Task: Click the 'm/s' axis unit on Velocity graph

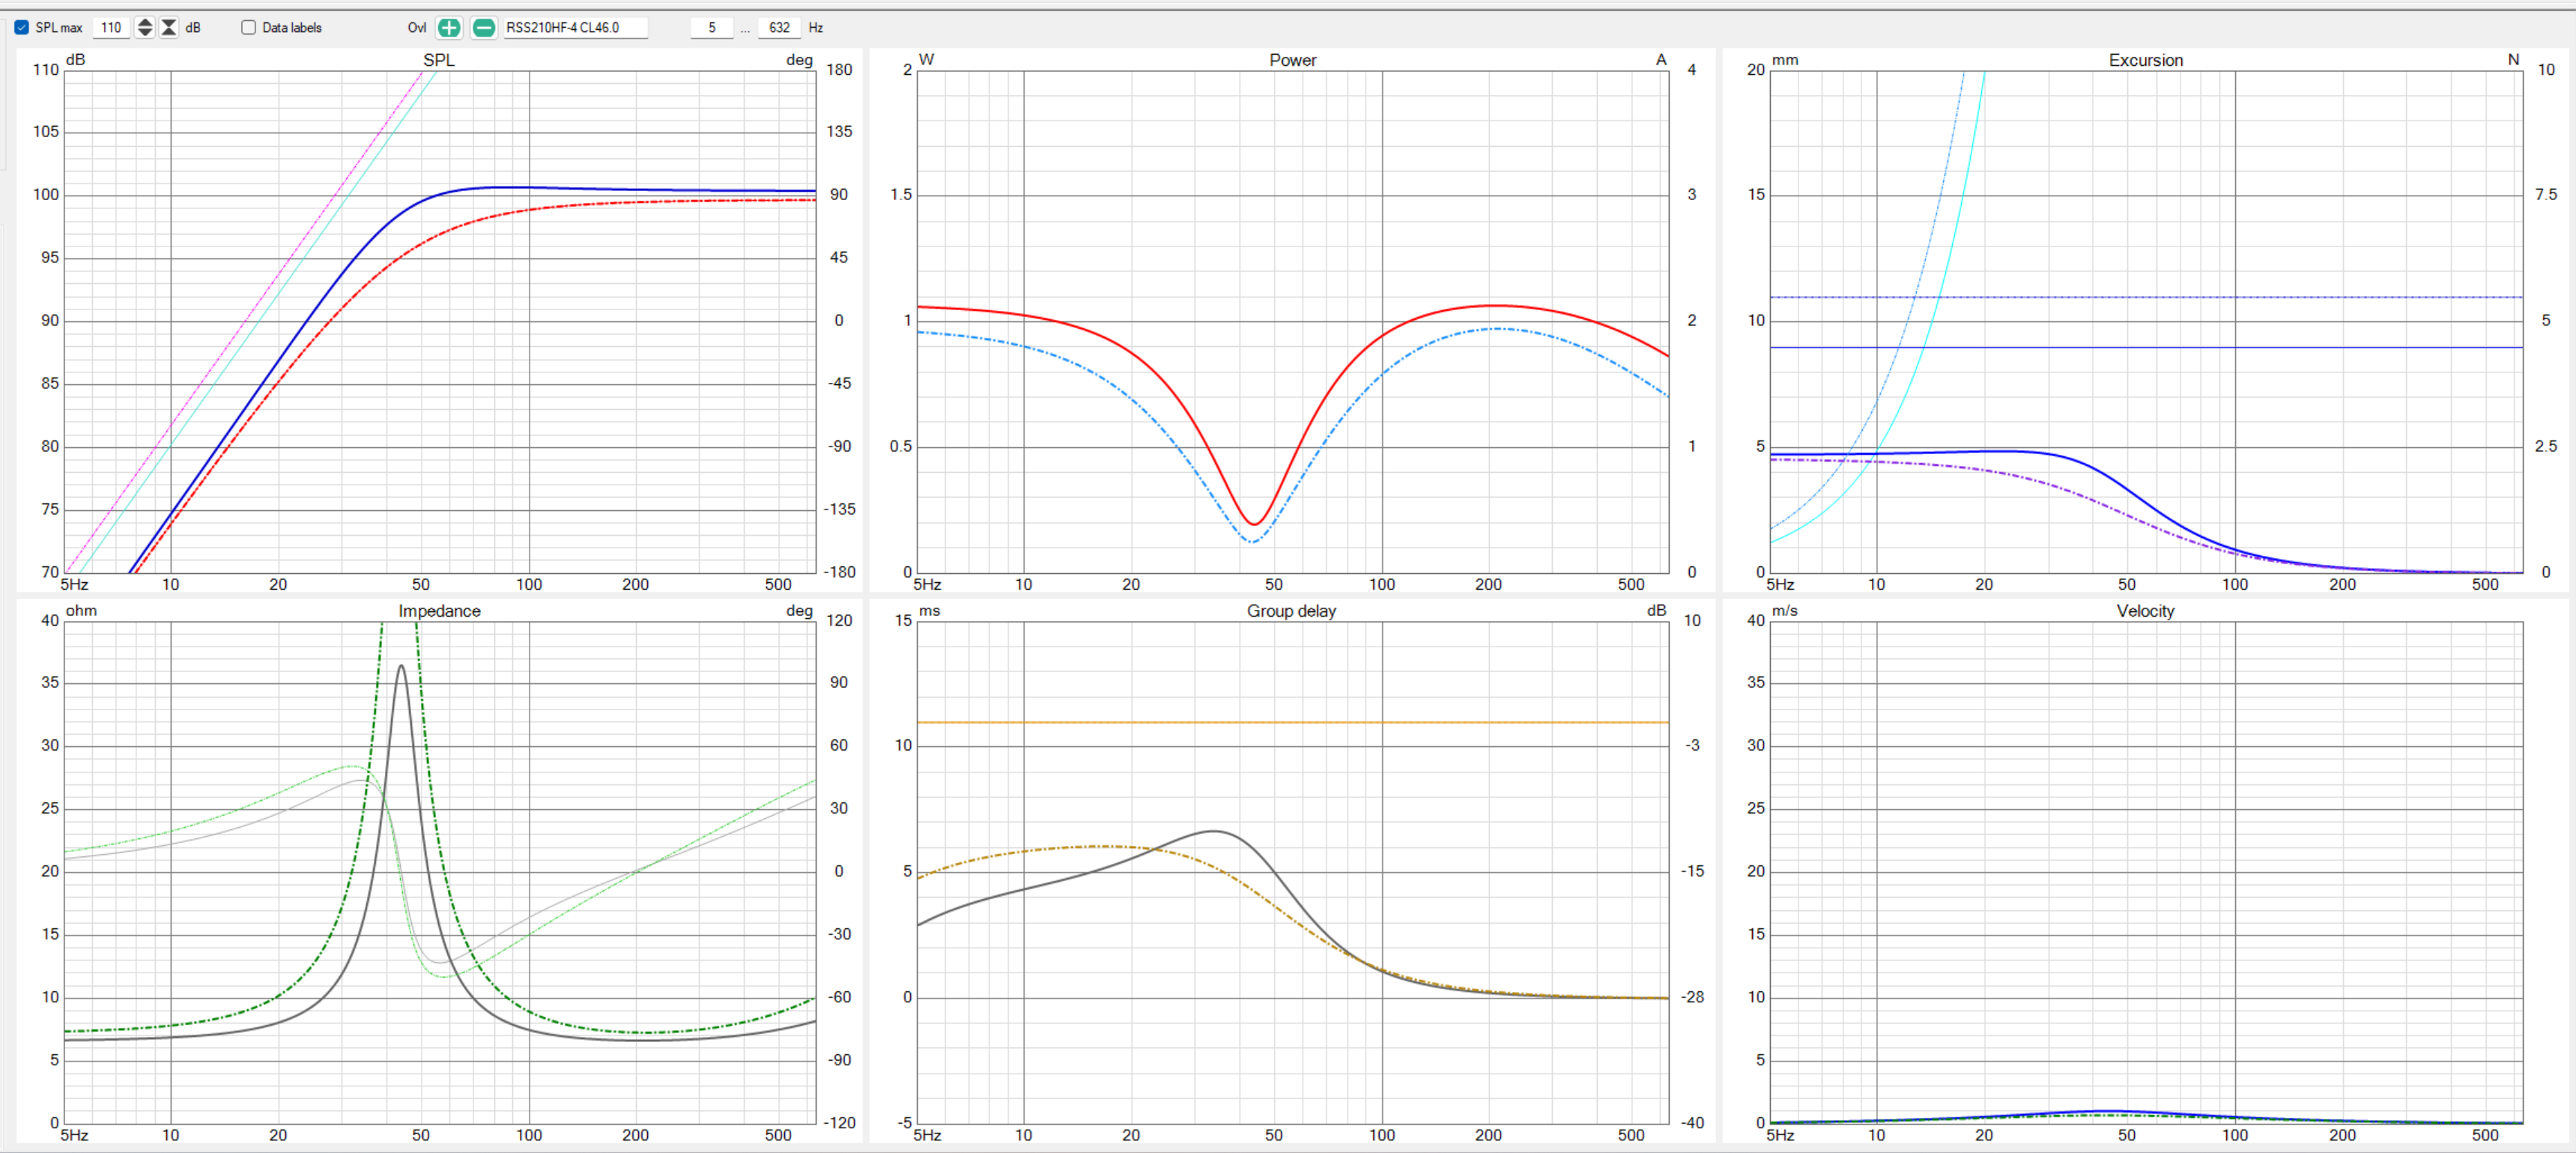Action: click(1784, 610)
